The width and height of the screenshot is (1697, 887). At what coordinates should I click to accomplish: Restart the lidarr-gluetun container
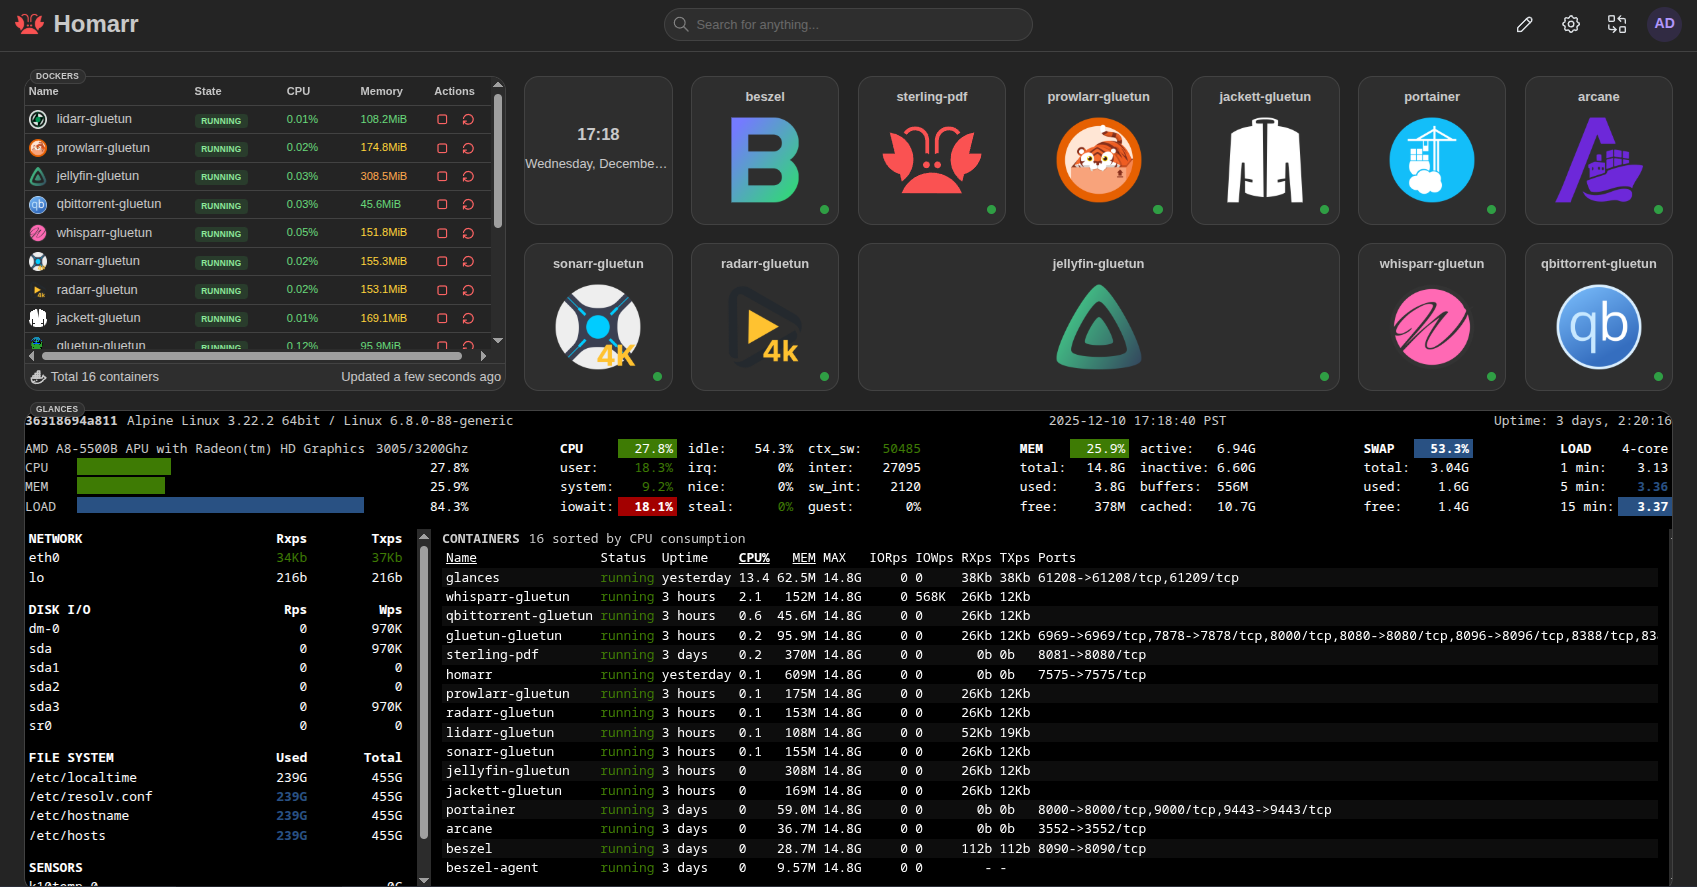pos(468,119)
